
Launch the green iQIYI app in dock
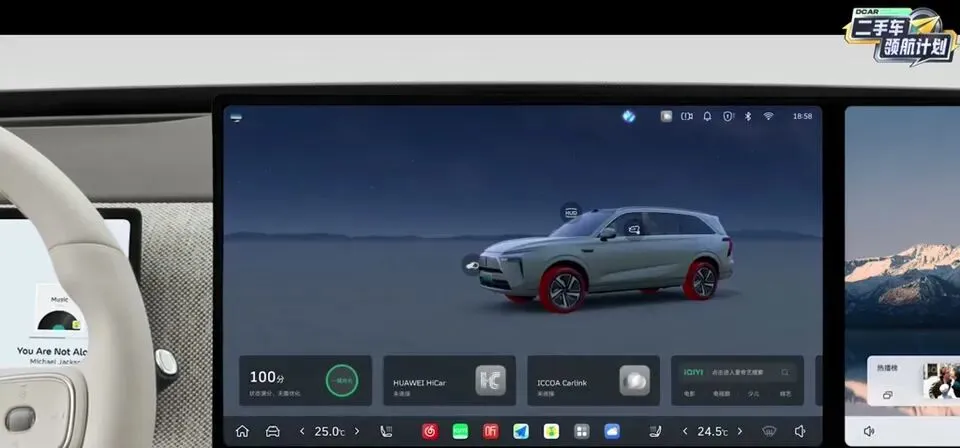click(460, 431)
